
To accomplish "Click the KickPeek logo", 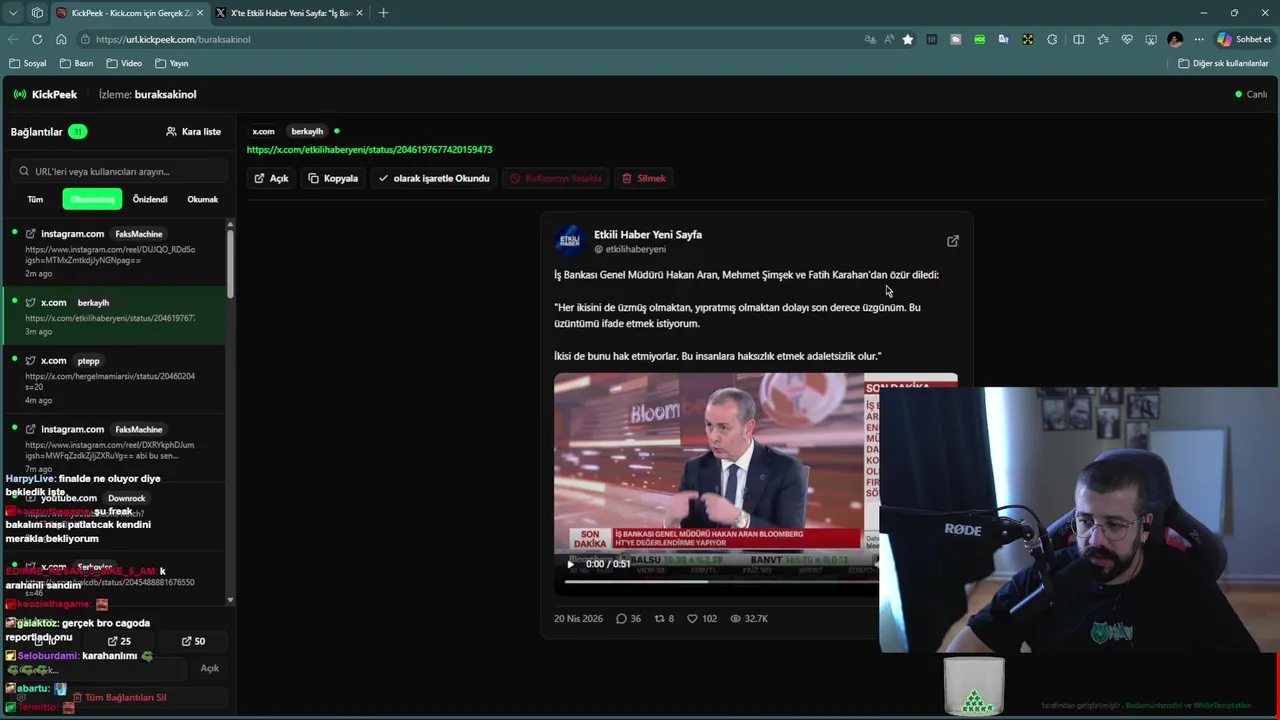I will [x=45, y=94].
